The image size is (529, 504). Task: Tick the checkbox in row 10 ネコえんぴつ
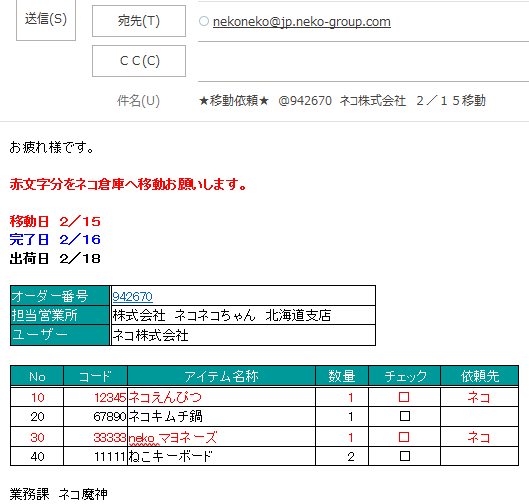404,397
